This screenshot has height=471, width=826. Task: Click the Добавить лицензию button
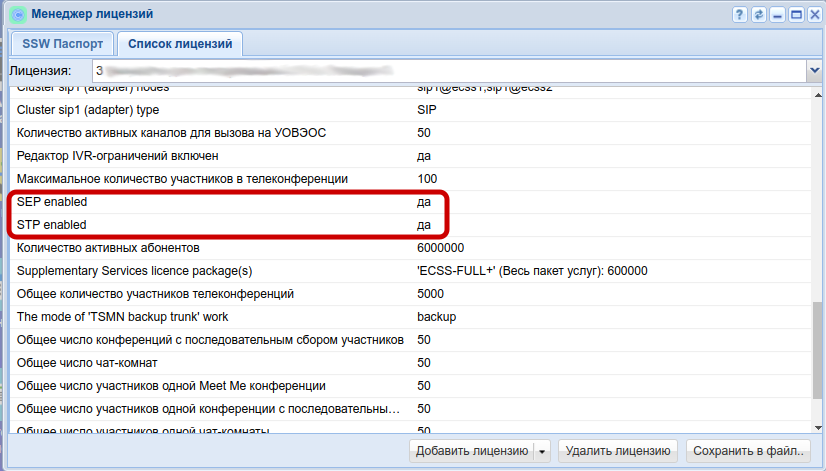click(x=471, y=451)
